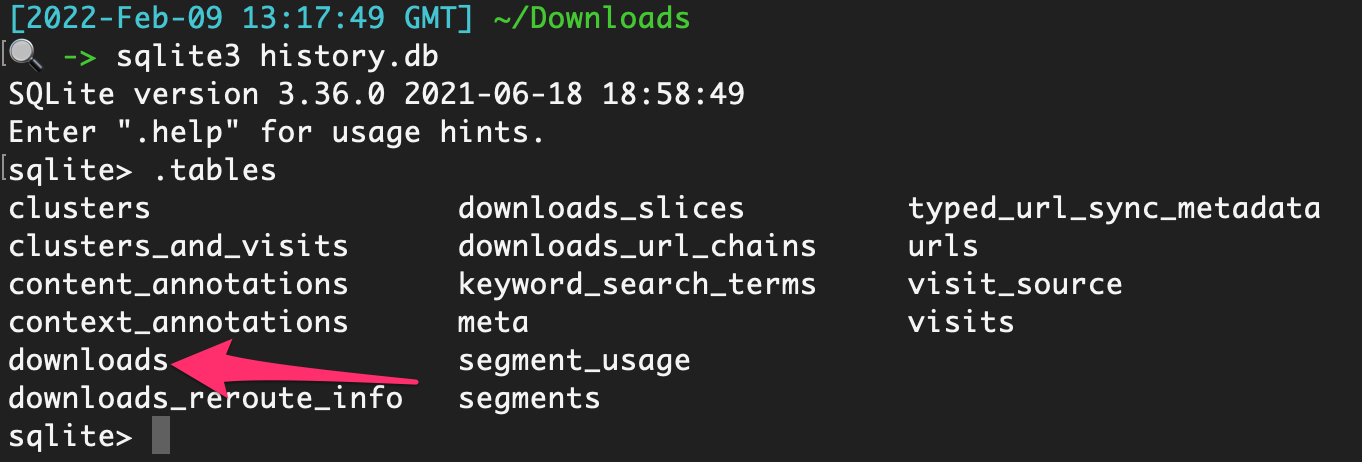This screenshot has height=462, width=1362.
Task: Select the meta table name
Action: pos(493,322)
